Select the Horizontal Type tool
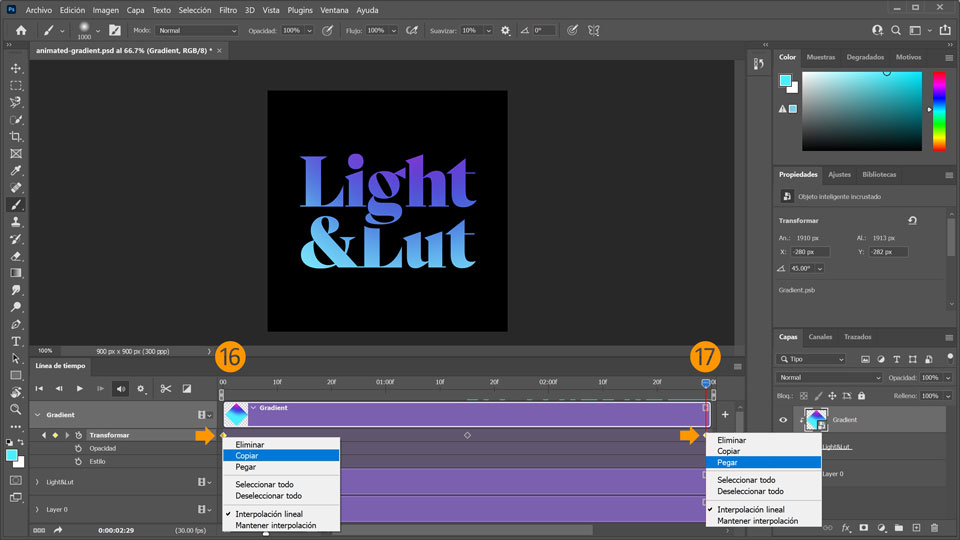Screen dimensions: 960x540 click(x=16, y=341)
